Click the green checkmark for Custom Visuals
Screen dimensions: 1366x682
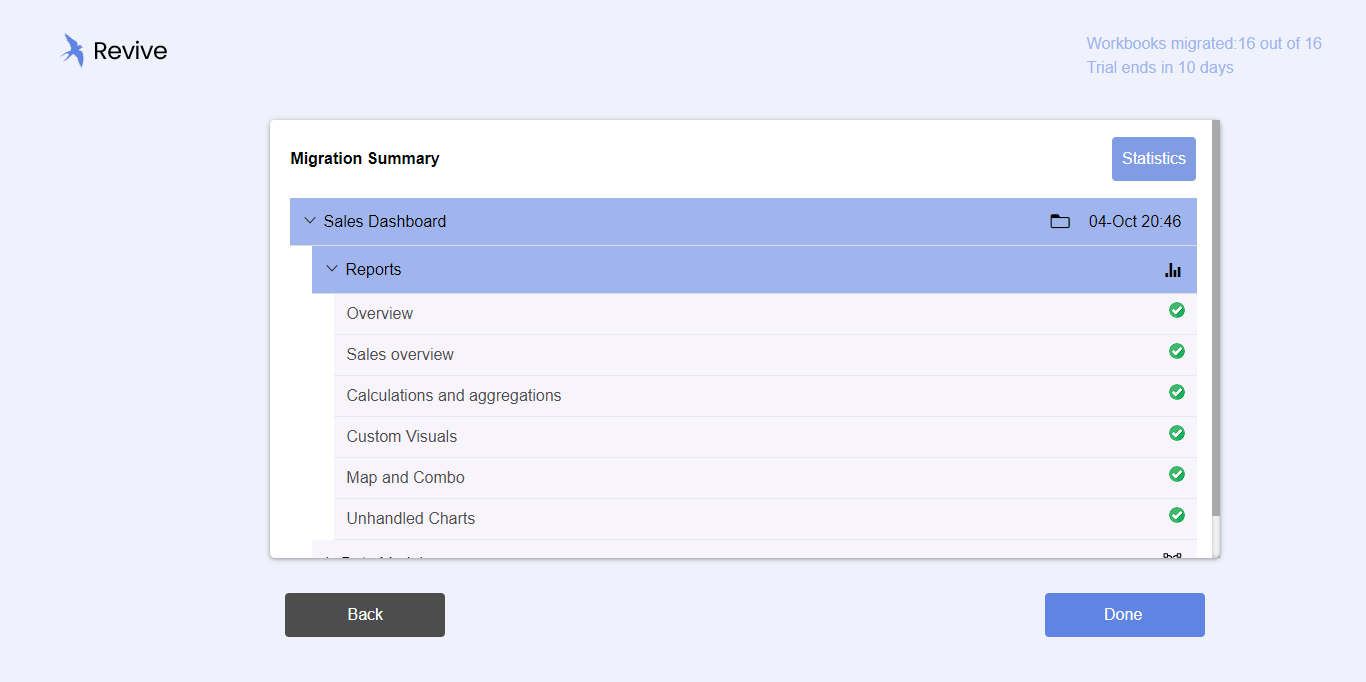pyautogui.click(x=1177, y=433)
